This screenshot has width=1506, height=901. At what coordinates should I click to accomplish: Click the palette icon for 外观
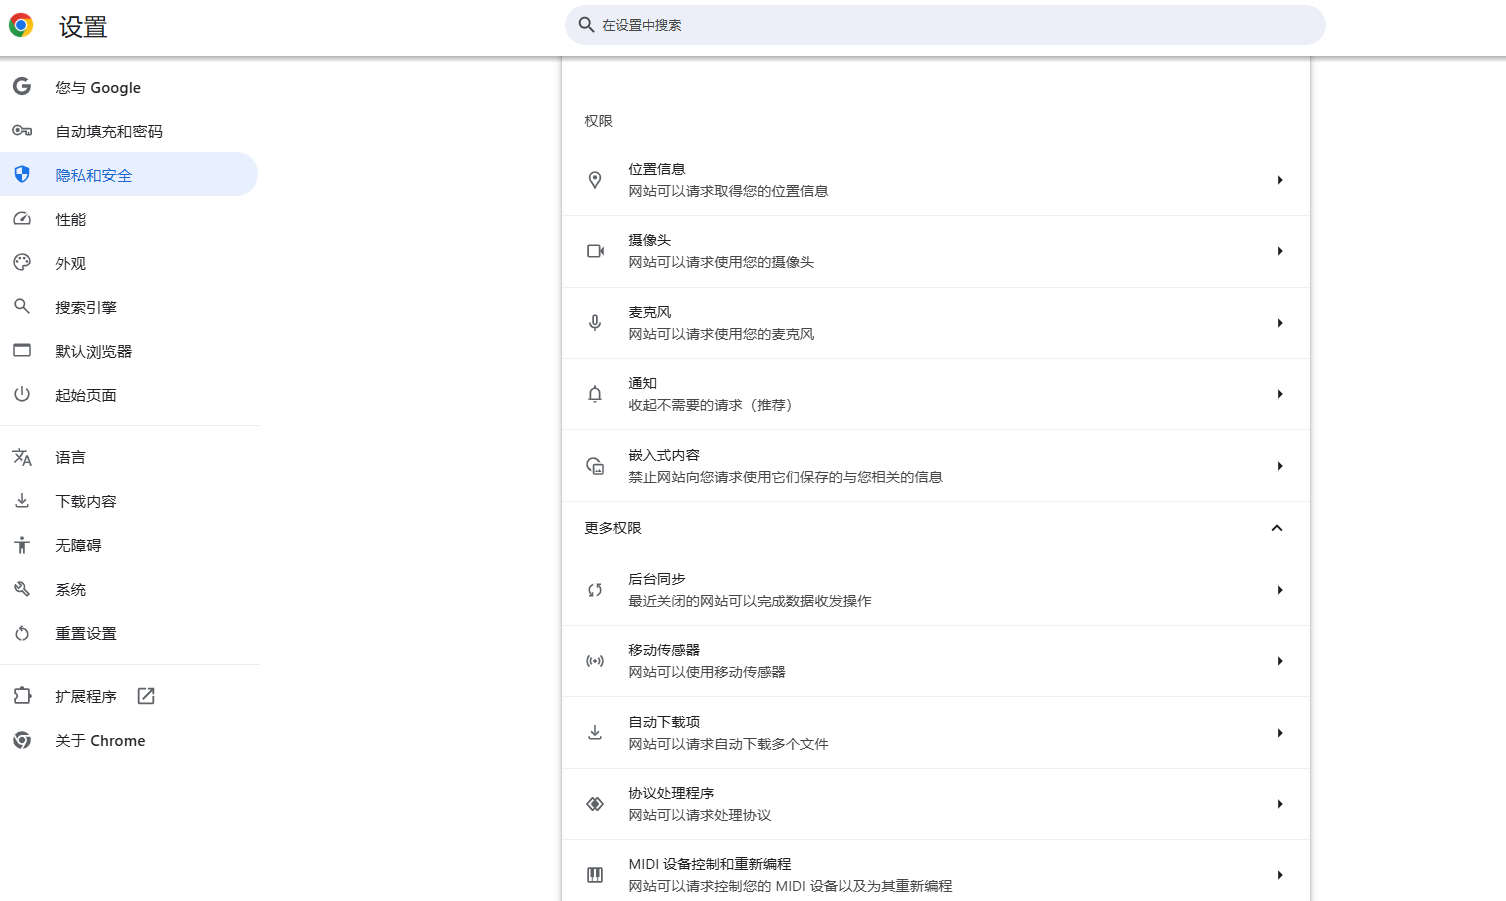click(x=22, y=263)
